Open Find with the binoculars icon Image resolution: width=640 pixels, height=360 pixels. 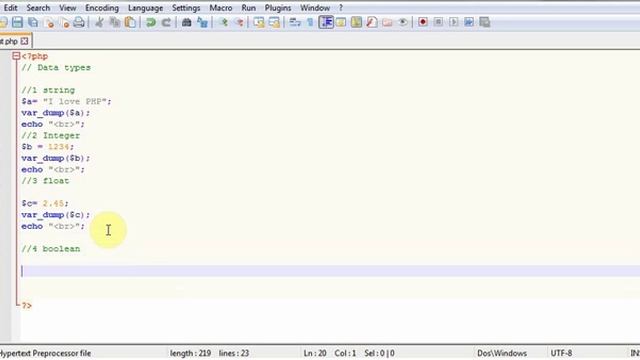[x=187, y=22]
